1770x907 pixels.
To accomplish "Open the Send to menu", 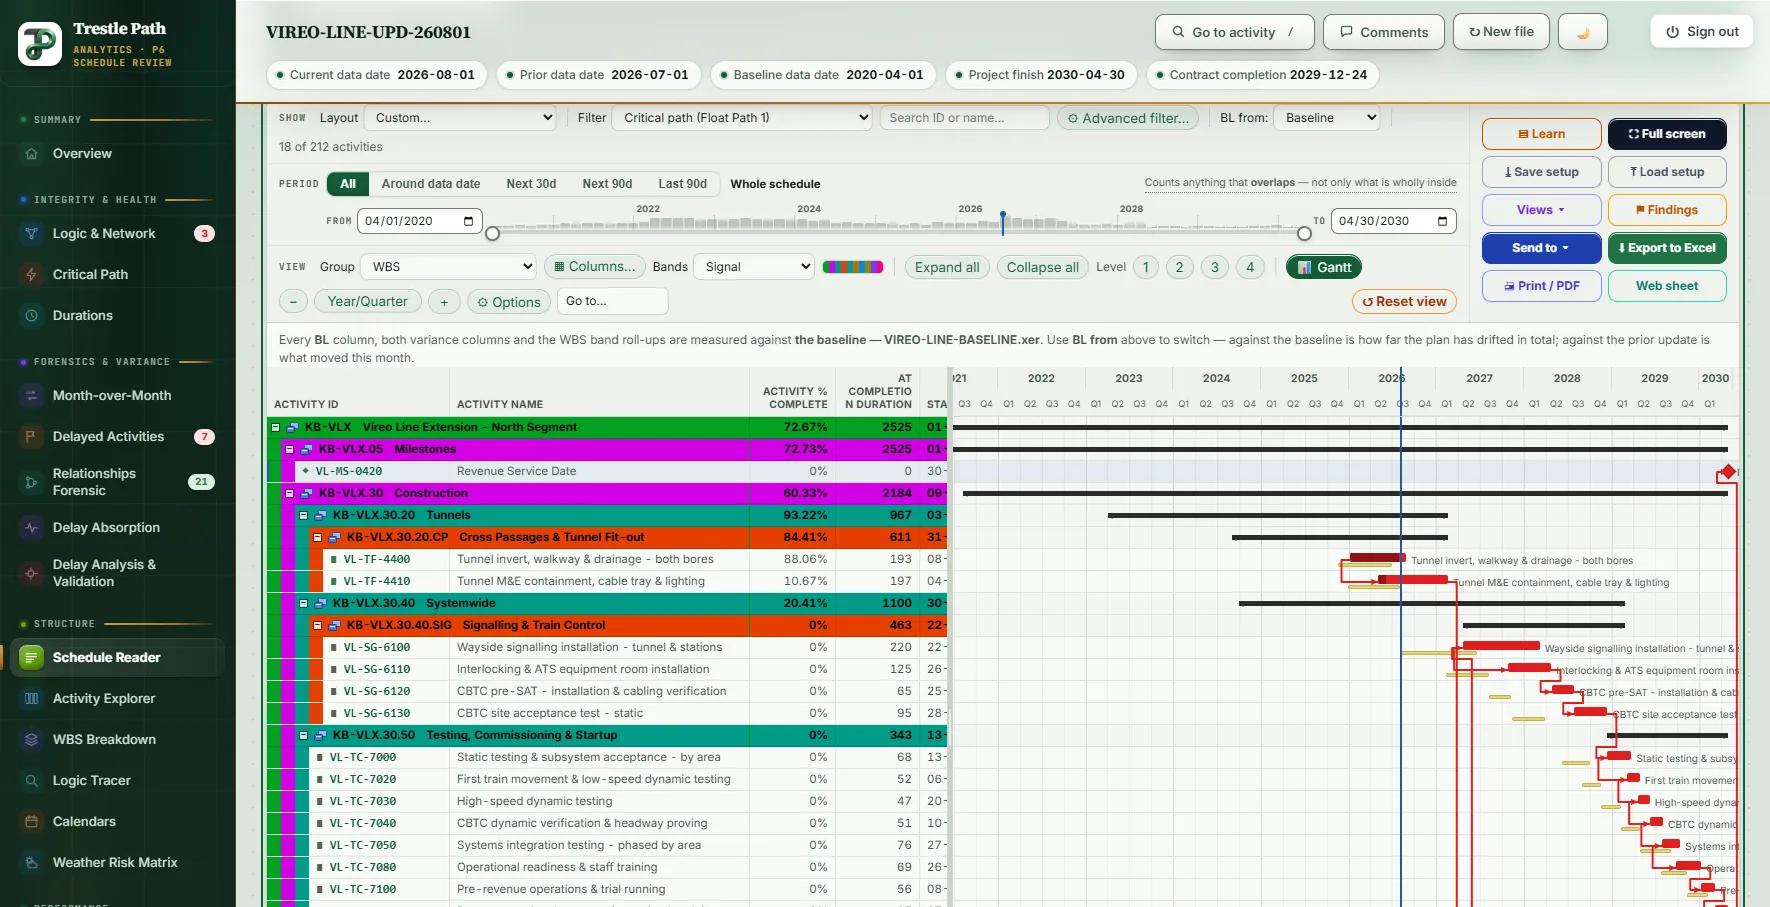I will pos(1541,248).
